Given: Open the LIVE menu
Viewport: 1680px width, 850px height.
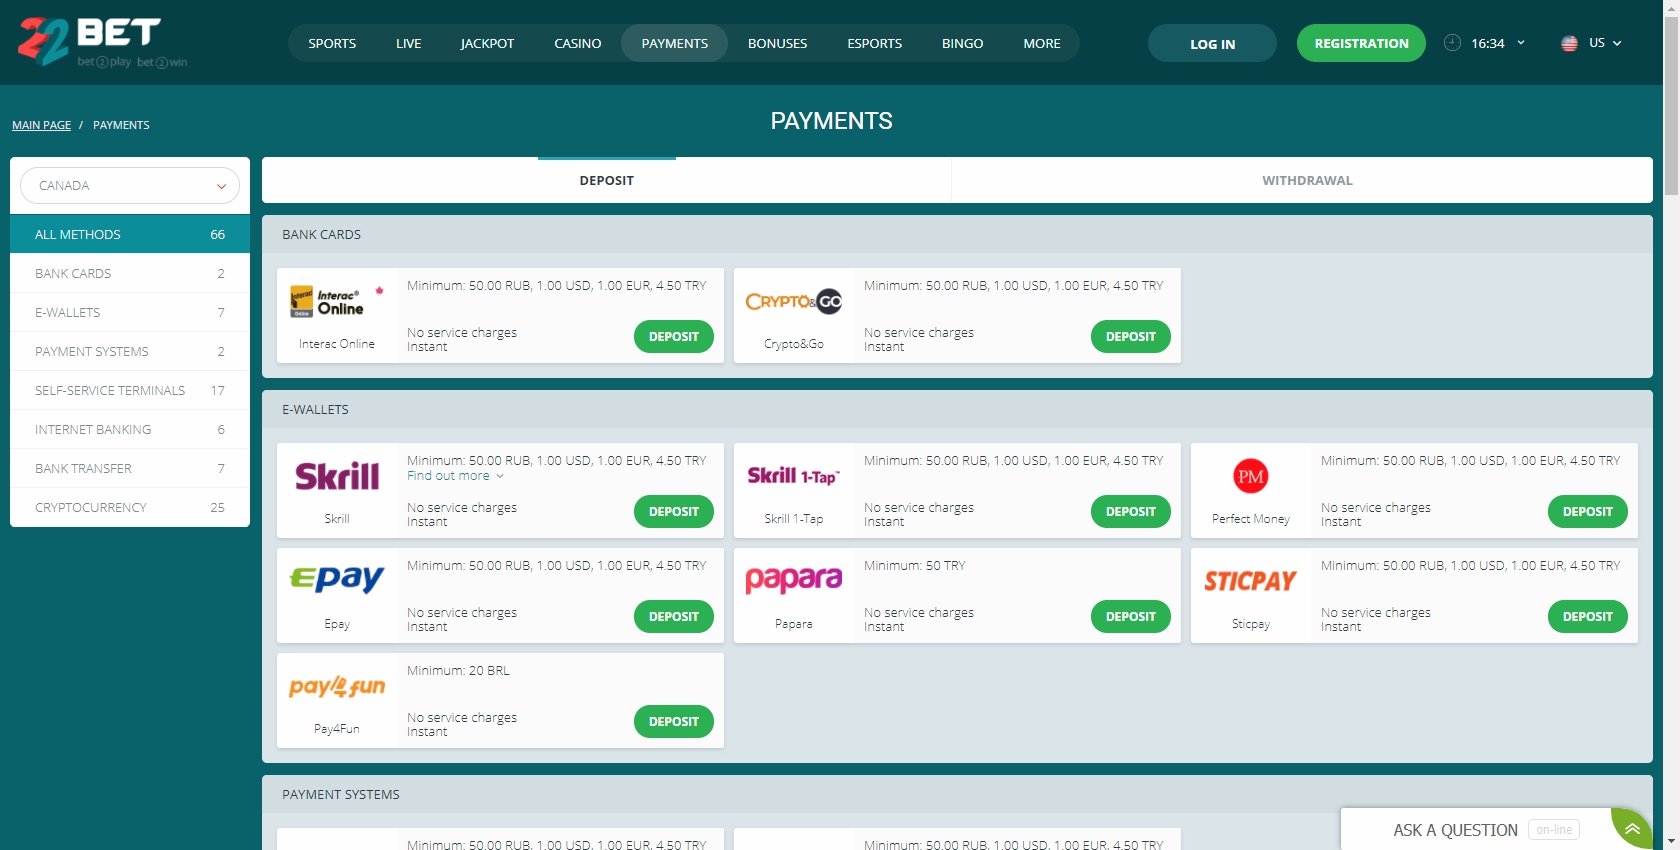Looking at the screenshot, I should (408, 43).
